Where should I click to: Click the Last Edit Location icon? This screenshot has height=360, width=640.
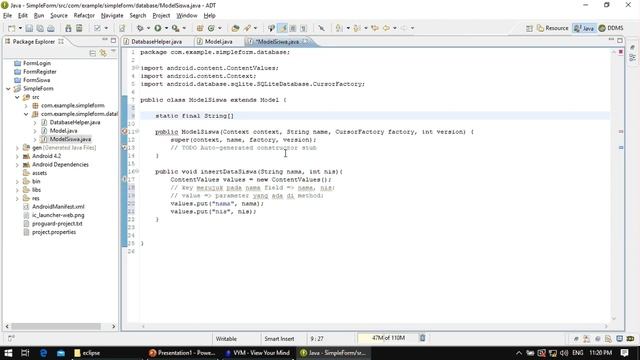pos(375,28)
